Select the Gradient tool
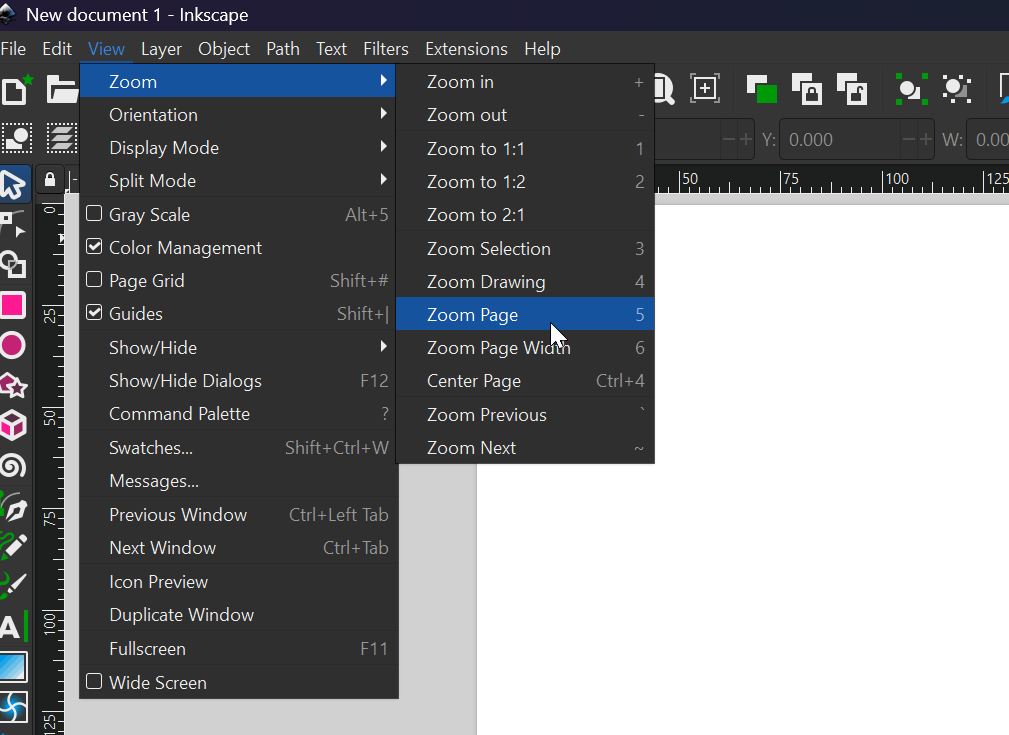 click(x=13, y=667)
